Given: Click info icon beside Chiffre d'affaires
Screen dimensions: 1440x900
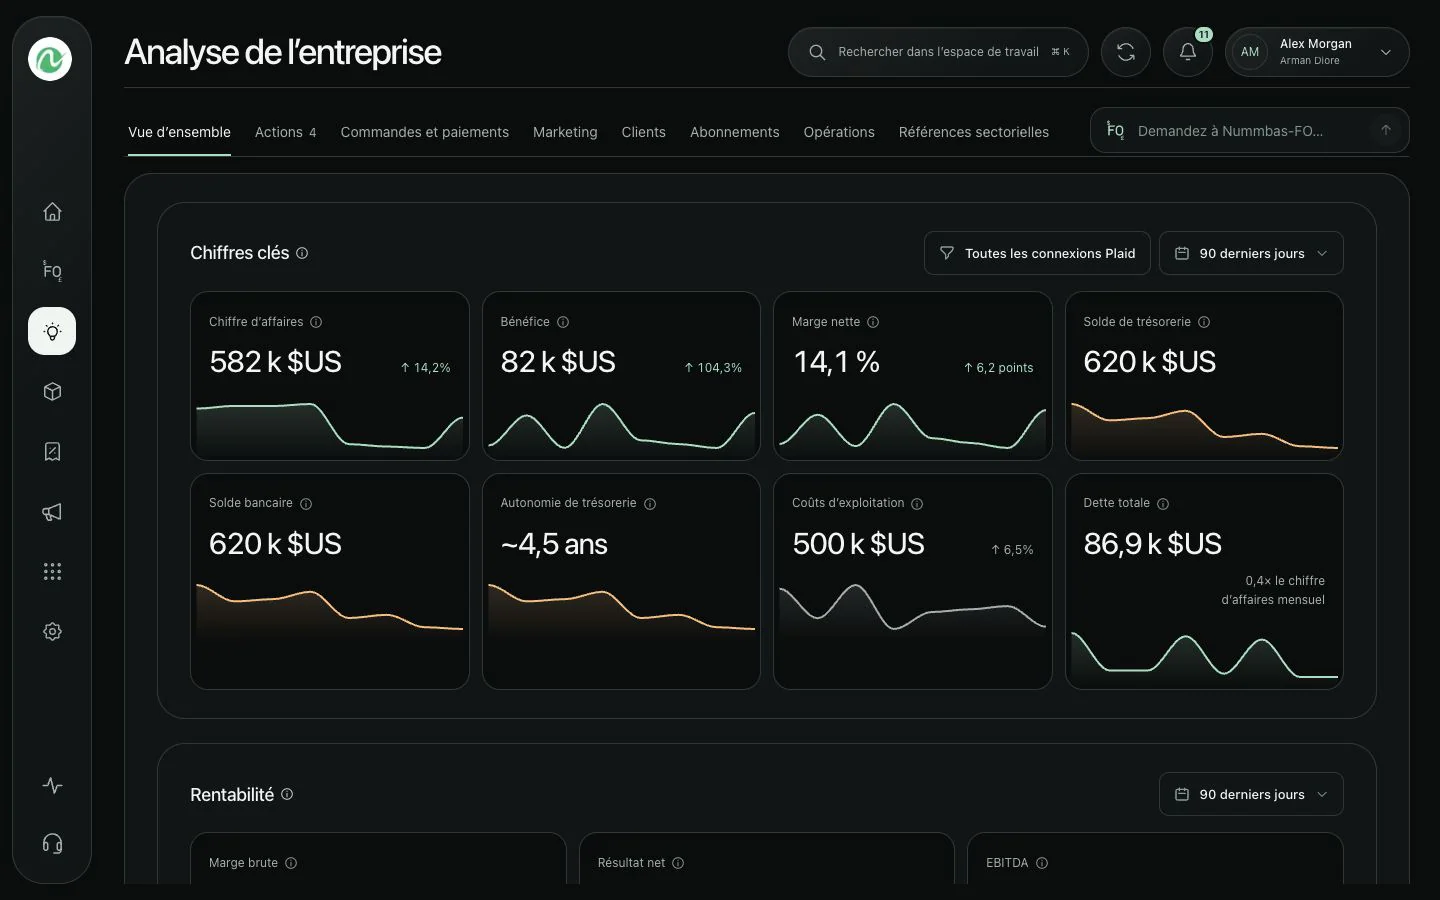Looking at the screenshot, I should pos(316,322).
